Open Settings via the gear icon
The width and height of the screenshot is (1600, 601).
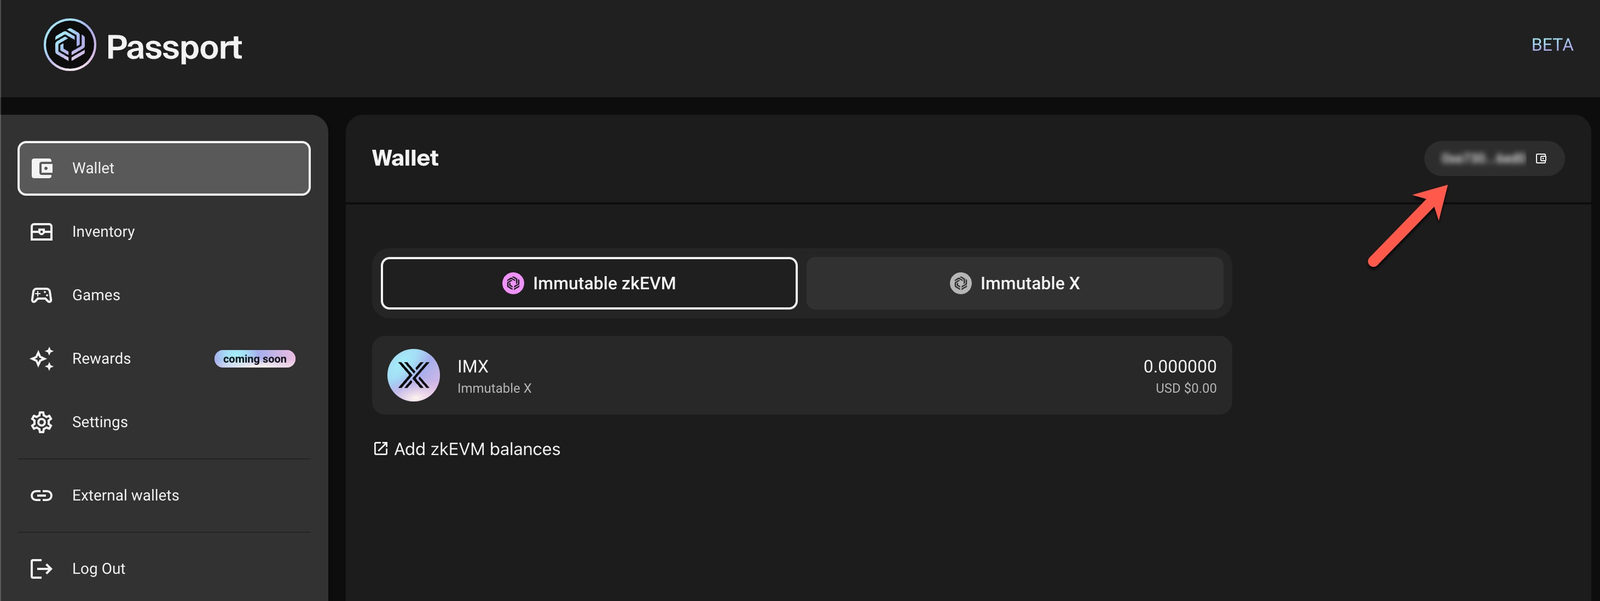(x=41, y=422)
